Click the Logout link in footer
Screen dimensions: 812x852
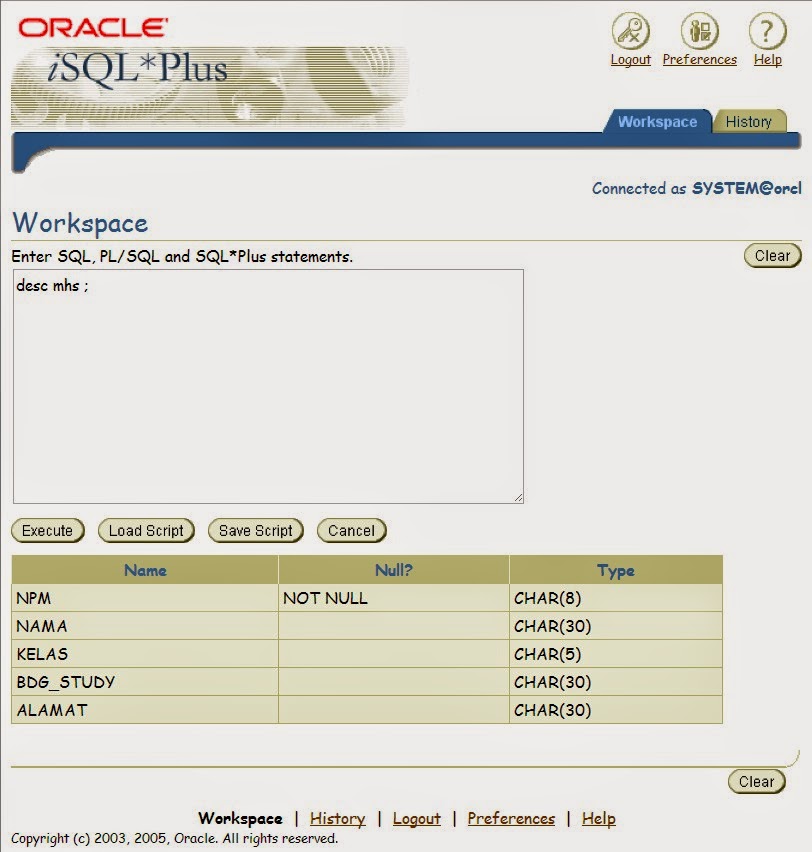click(x=417, y=818)
